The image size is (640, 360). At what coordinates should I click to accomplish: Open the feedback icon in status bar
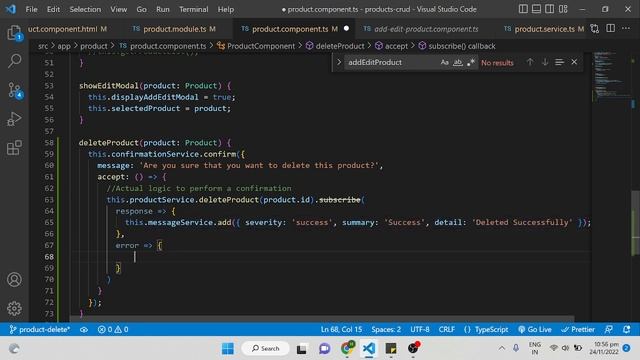tap(609, 329)
